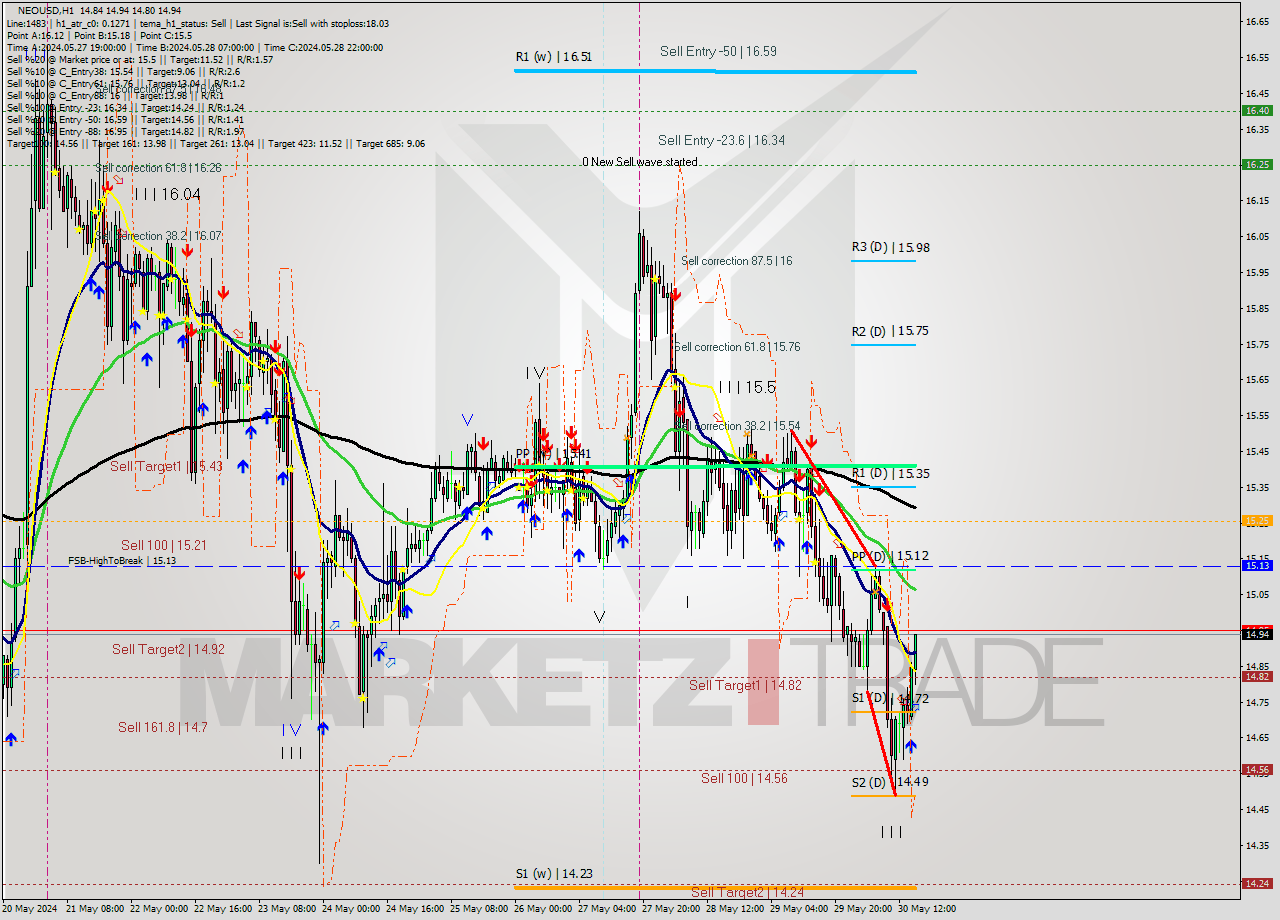Click '23 May 08:00' on the time axis
Image resolution: width=1280 pixels, height=920 pixels.
click(x=287, y=909)
